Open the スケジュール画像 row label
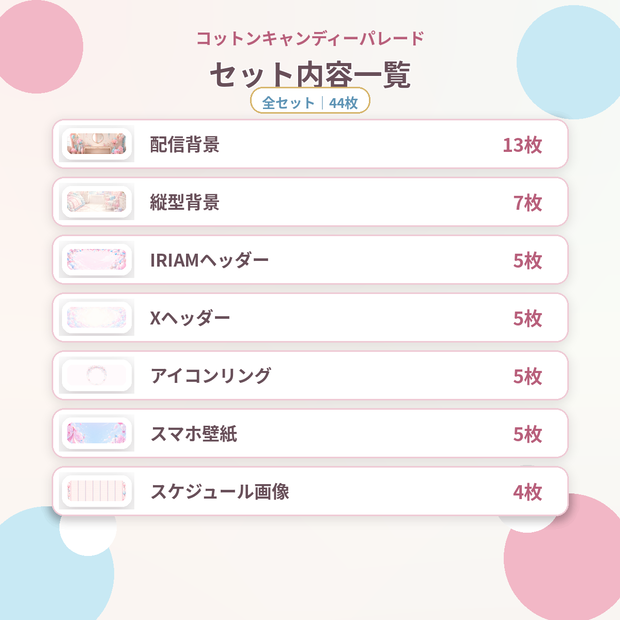Viewport: 620px width, 620px height. (220, 491)
